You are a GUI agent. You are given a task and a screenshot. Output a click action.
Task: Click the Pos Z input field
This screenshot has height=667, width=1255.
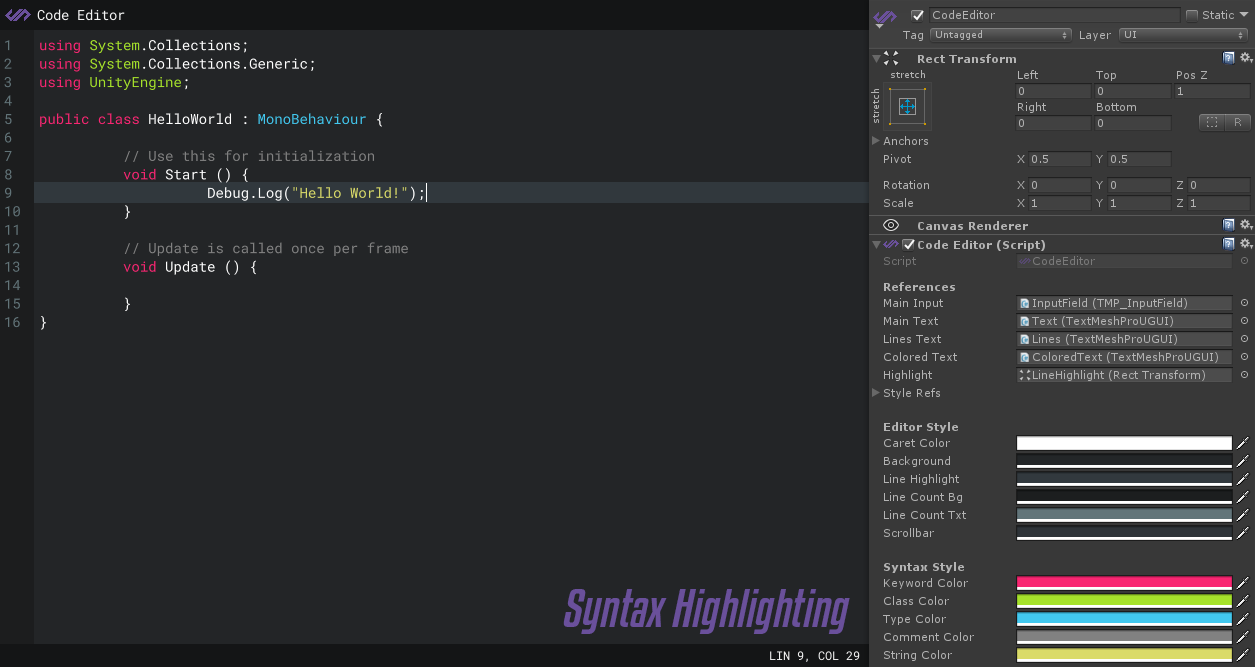[1211, 90]
